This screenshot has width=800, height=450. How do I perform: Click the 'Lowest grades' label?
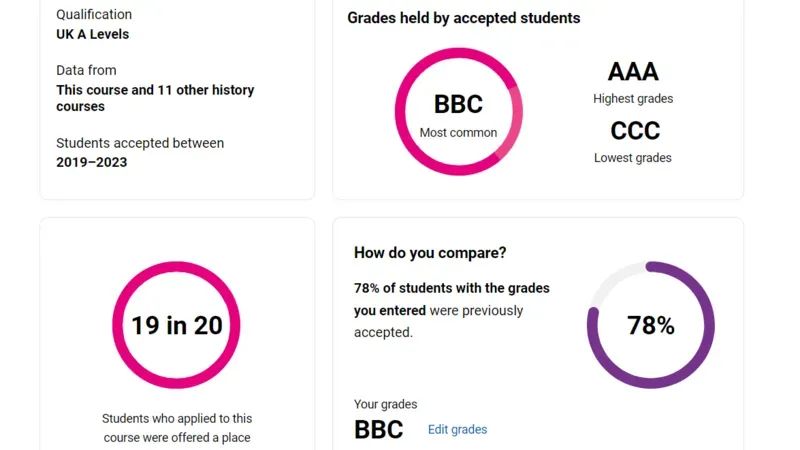coord(633,158)
